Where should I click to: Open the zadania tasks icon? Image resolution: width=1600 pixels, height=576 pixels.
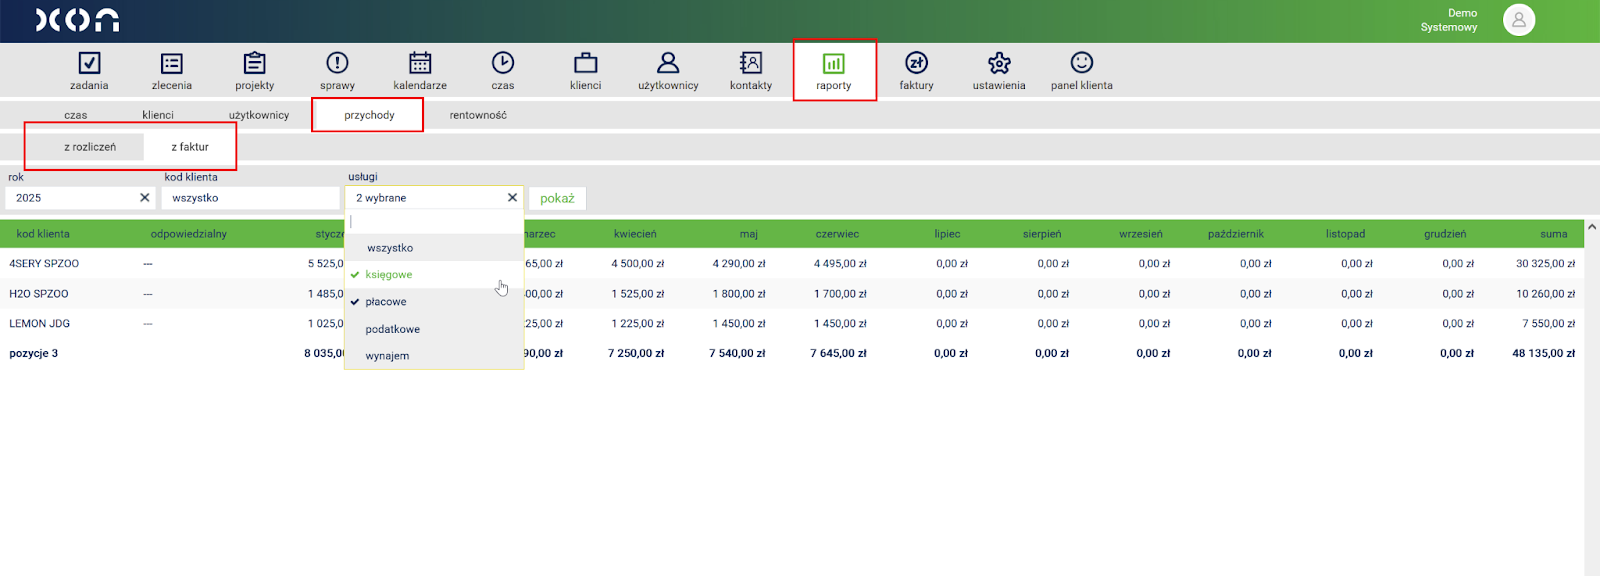89,64
